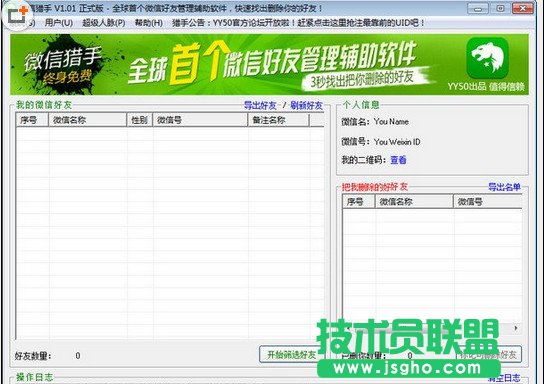Open the 用户(U) menu
The image size is (544, 384).
(x=59, y=23)
